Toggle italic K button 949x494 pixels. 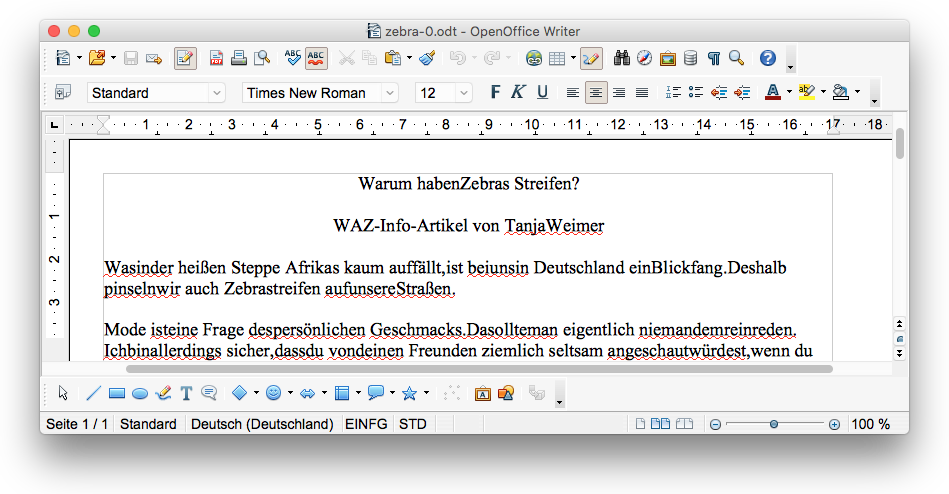click(x=518, y=92)
